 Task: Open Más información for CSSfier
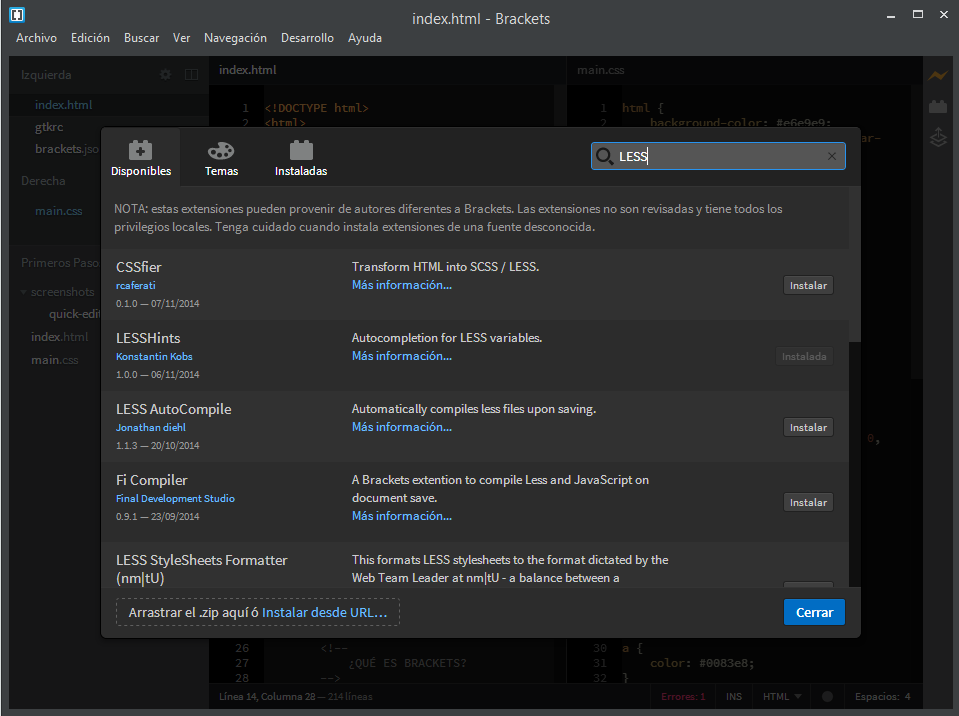point(402,285)
